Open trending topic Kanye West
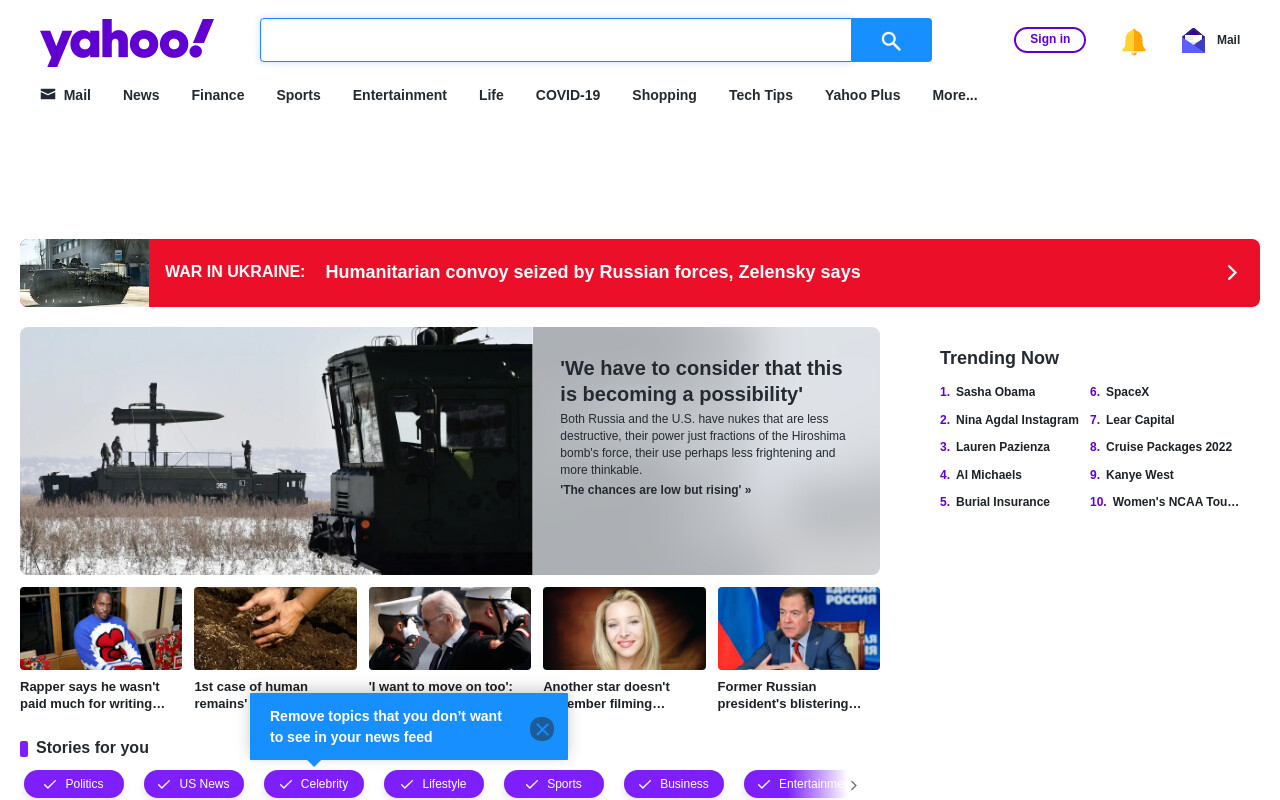1280x800 pixels. (1140, 475)
